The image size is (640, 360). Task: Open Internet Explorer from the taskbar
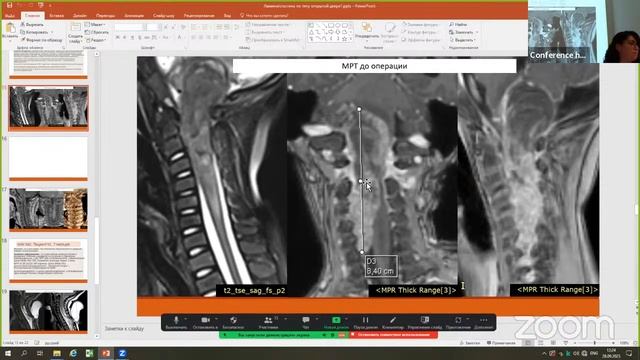[x=73, y=353]
